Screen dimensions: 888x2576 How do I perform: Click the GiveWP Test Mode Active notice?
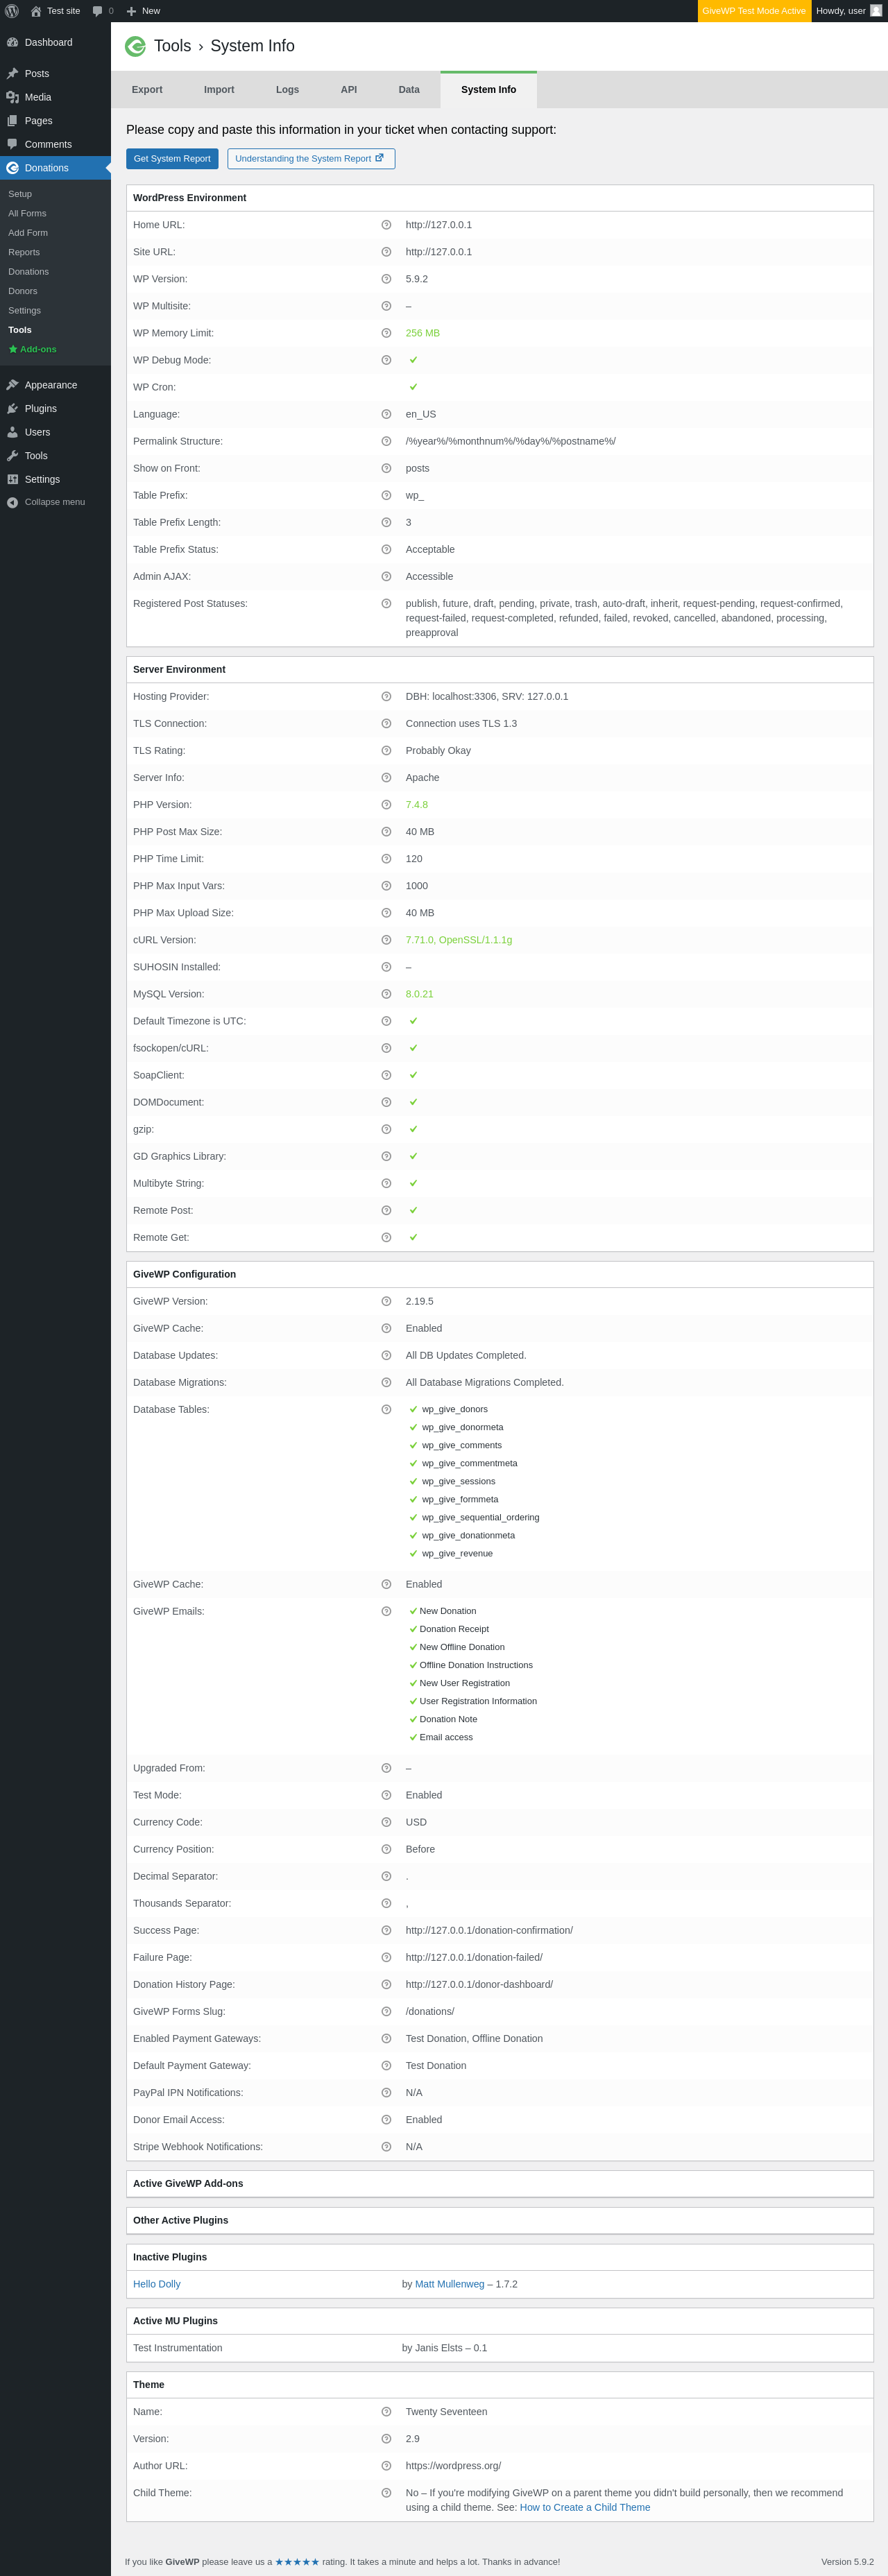(753, 11)
